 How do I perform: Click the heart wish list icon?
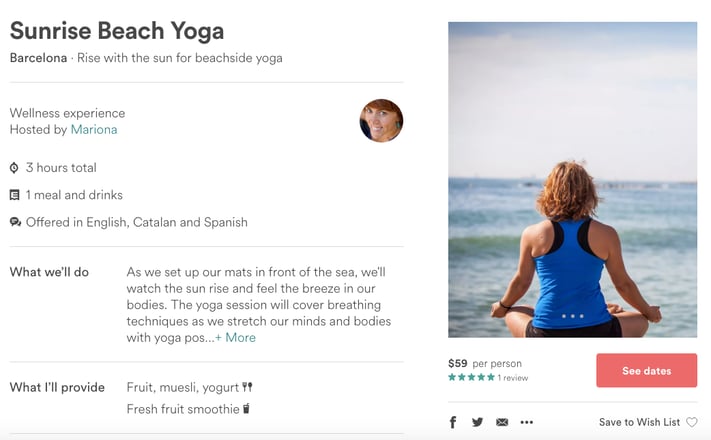tap(692, 422)
